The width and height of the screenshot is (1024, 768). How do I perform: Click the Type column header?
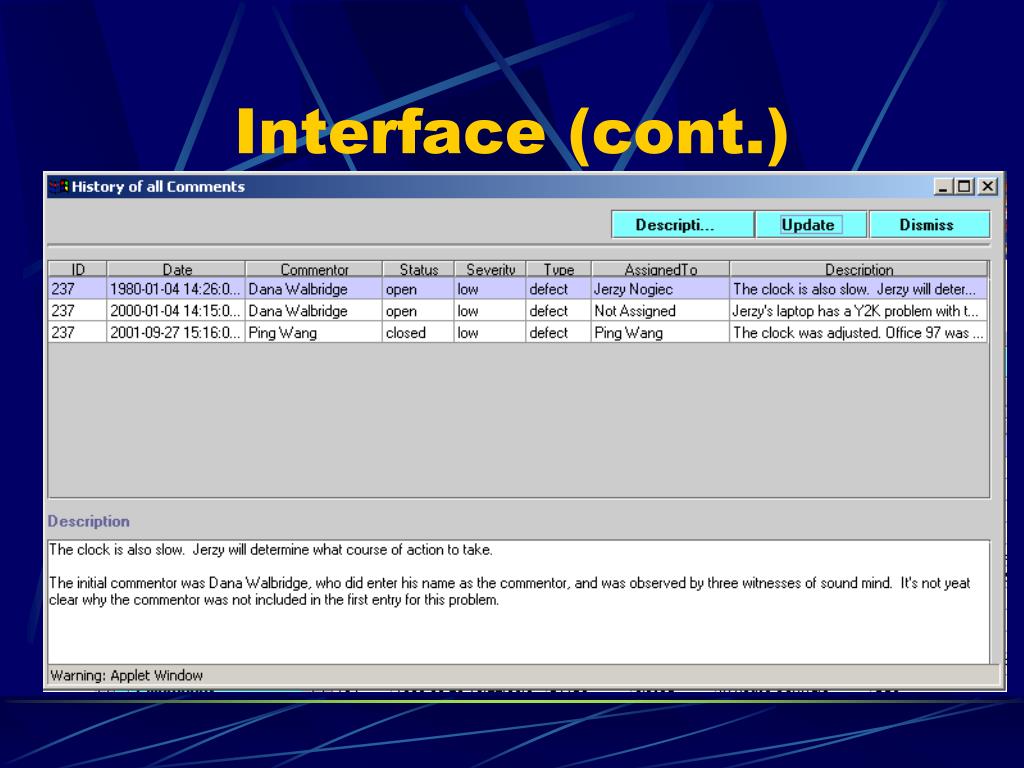tap(558, 269)
